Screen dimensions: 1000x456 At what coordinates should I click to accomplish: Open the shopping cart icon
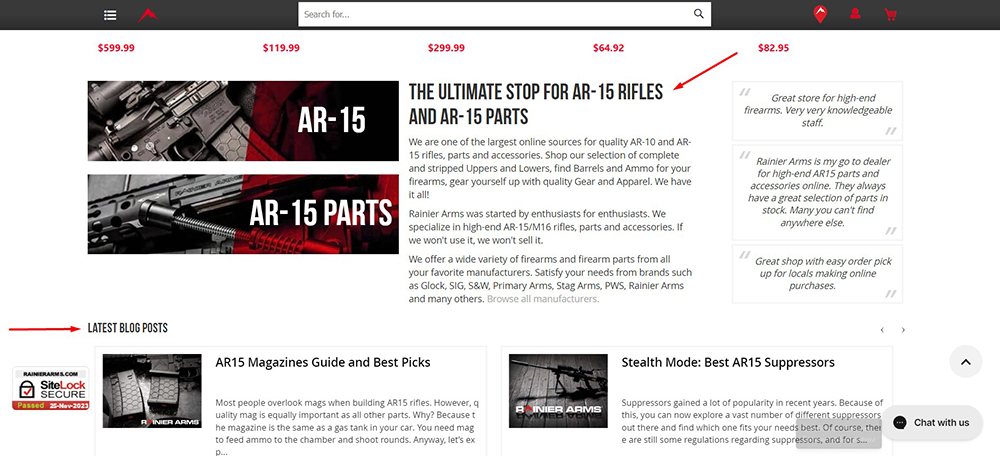(890, 15)
